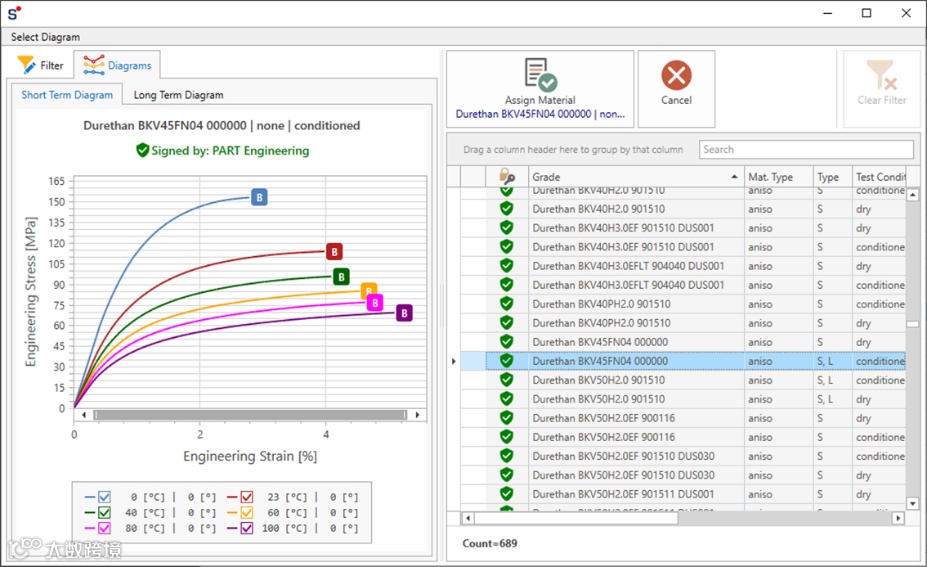Viewport: 927px width, 567px height.
Task: Open the Filter tab
Action: [40, 65]
